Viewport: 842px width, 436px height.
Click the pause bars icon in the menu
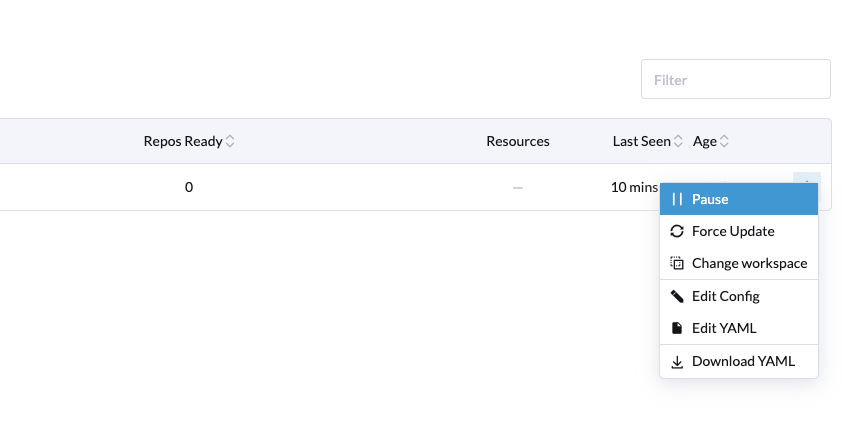[x=677, y=199]
